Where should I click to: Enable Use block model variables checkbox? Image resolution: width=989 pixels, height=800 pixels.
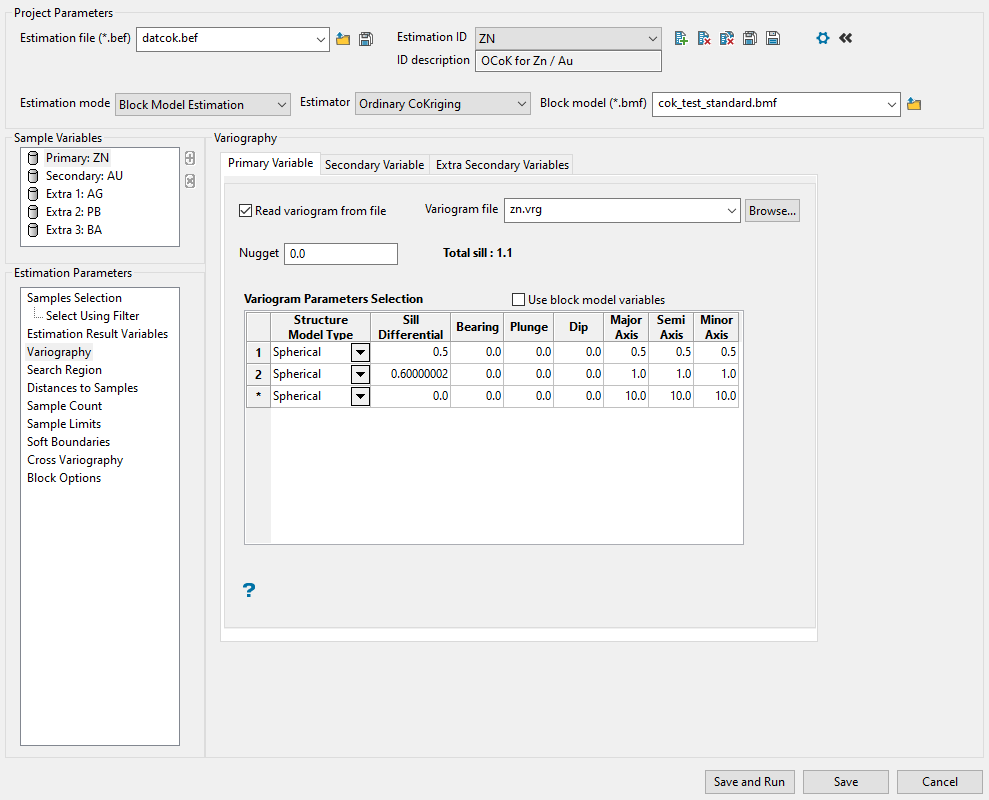pyautogui.click(x=518, y=299)
